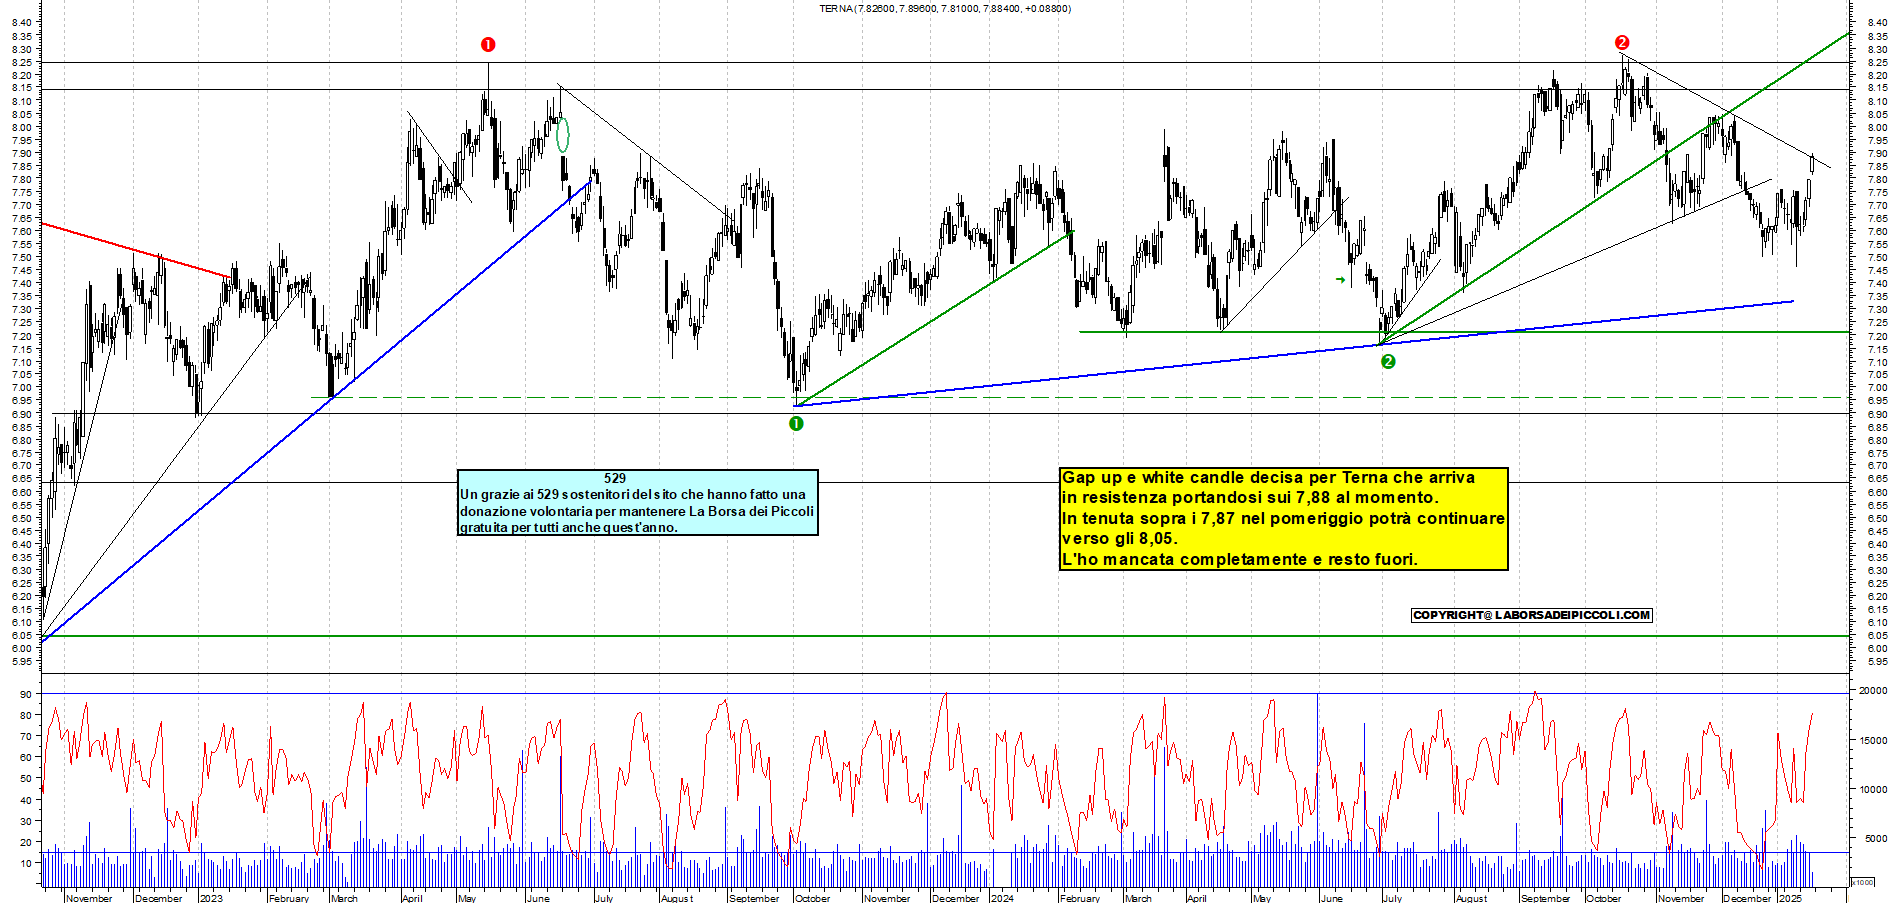Viewport: 1890px width, 903px height.
Task: Click the horizontal green line at 6.05
Action: point(945,635)
